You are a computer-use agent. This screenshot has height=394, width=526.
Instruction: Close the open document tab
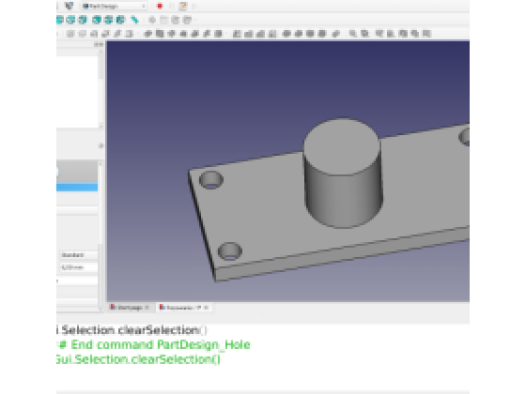[x=206, y=307]
